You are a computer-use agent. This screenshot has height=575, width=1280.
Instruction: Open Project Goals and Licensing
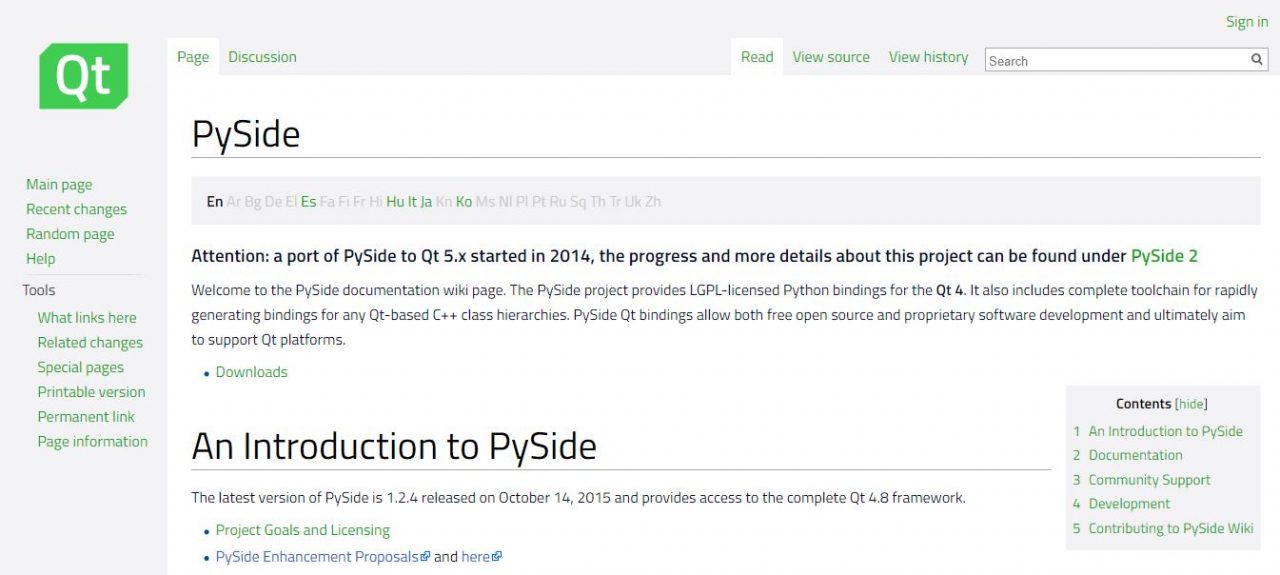303,530
